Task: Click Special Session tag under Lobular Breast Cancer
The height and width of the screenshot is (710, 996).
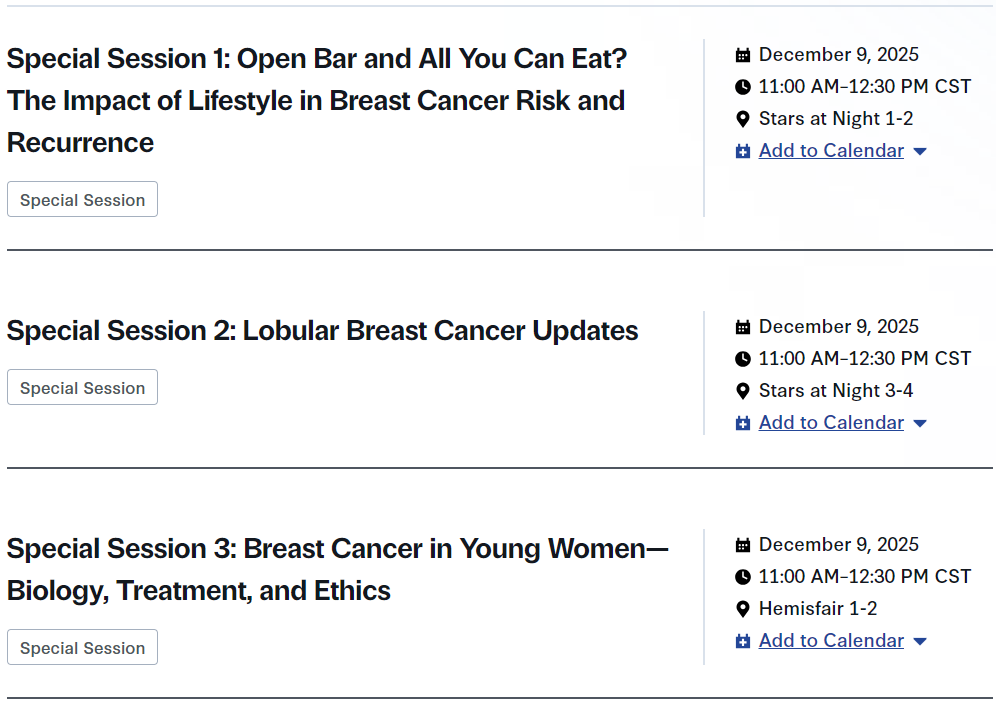Action: click(x=82, y=388)
